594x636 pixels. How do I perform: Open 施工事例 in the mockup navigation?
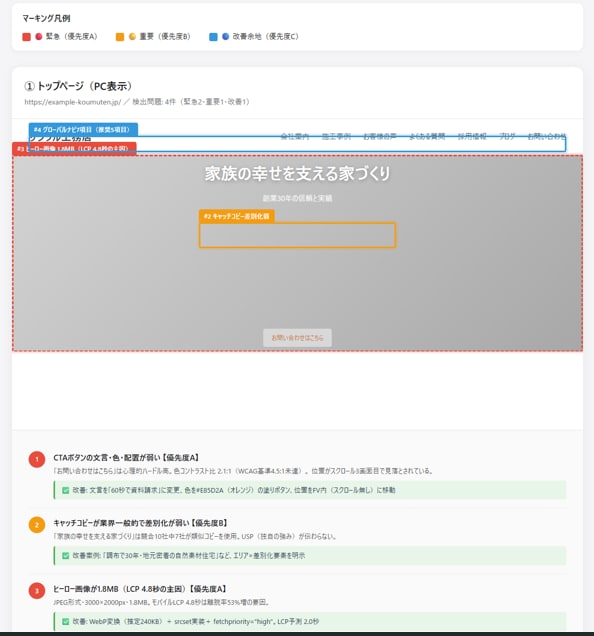(336, 137)
